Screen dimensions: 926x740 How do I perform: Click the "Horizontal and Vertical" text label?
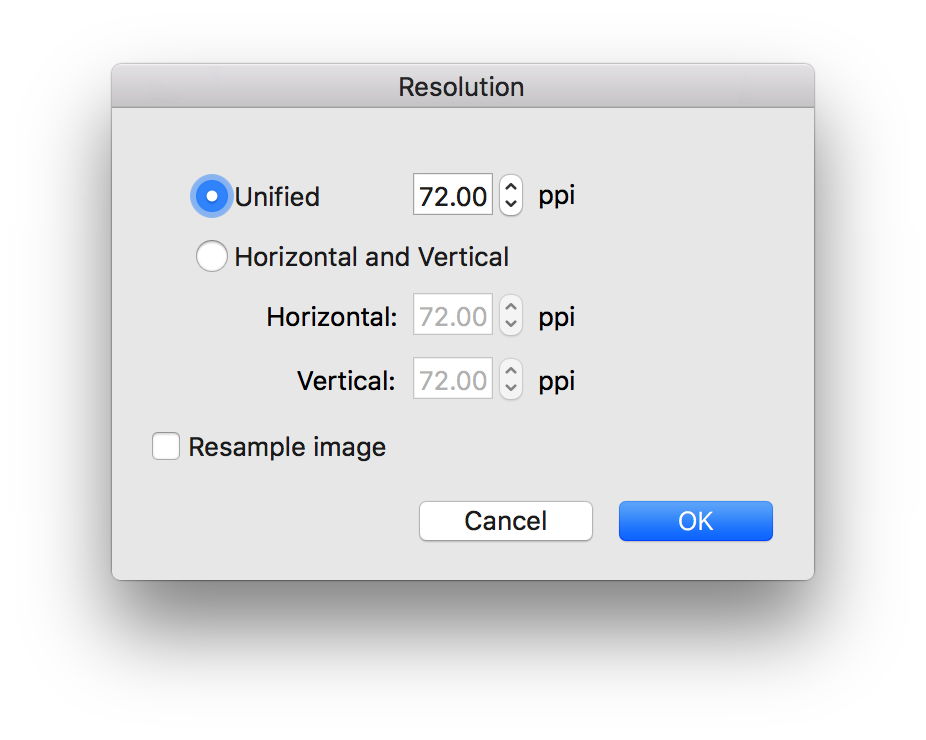point(371,257)
